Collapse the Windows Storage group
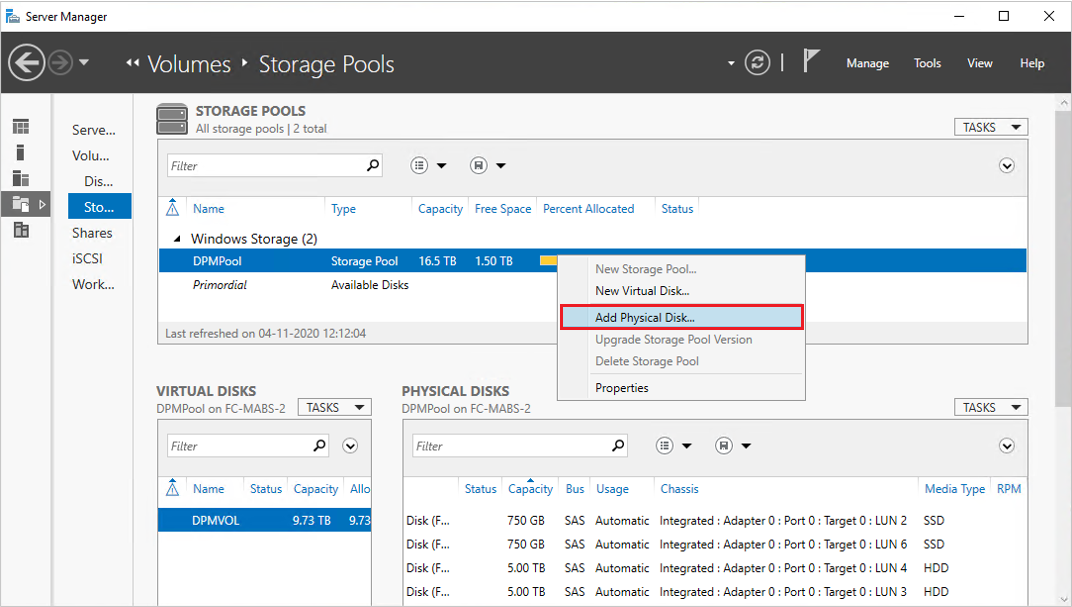Screen dimensions: 1072x607 point(178,239)
